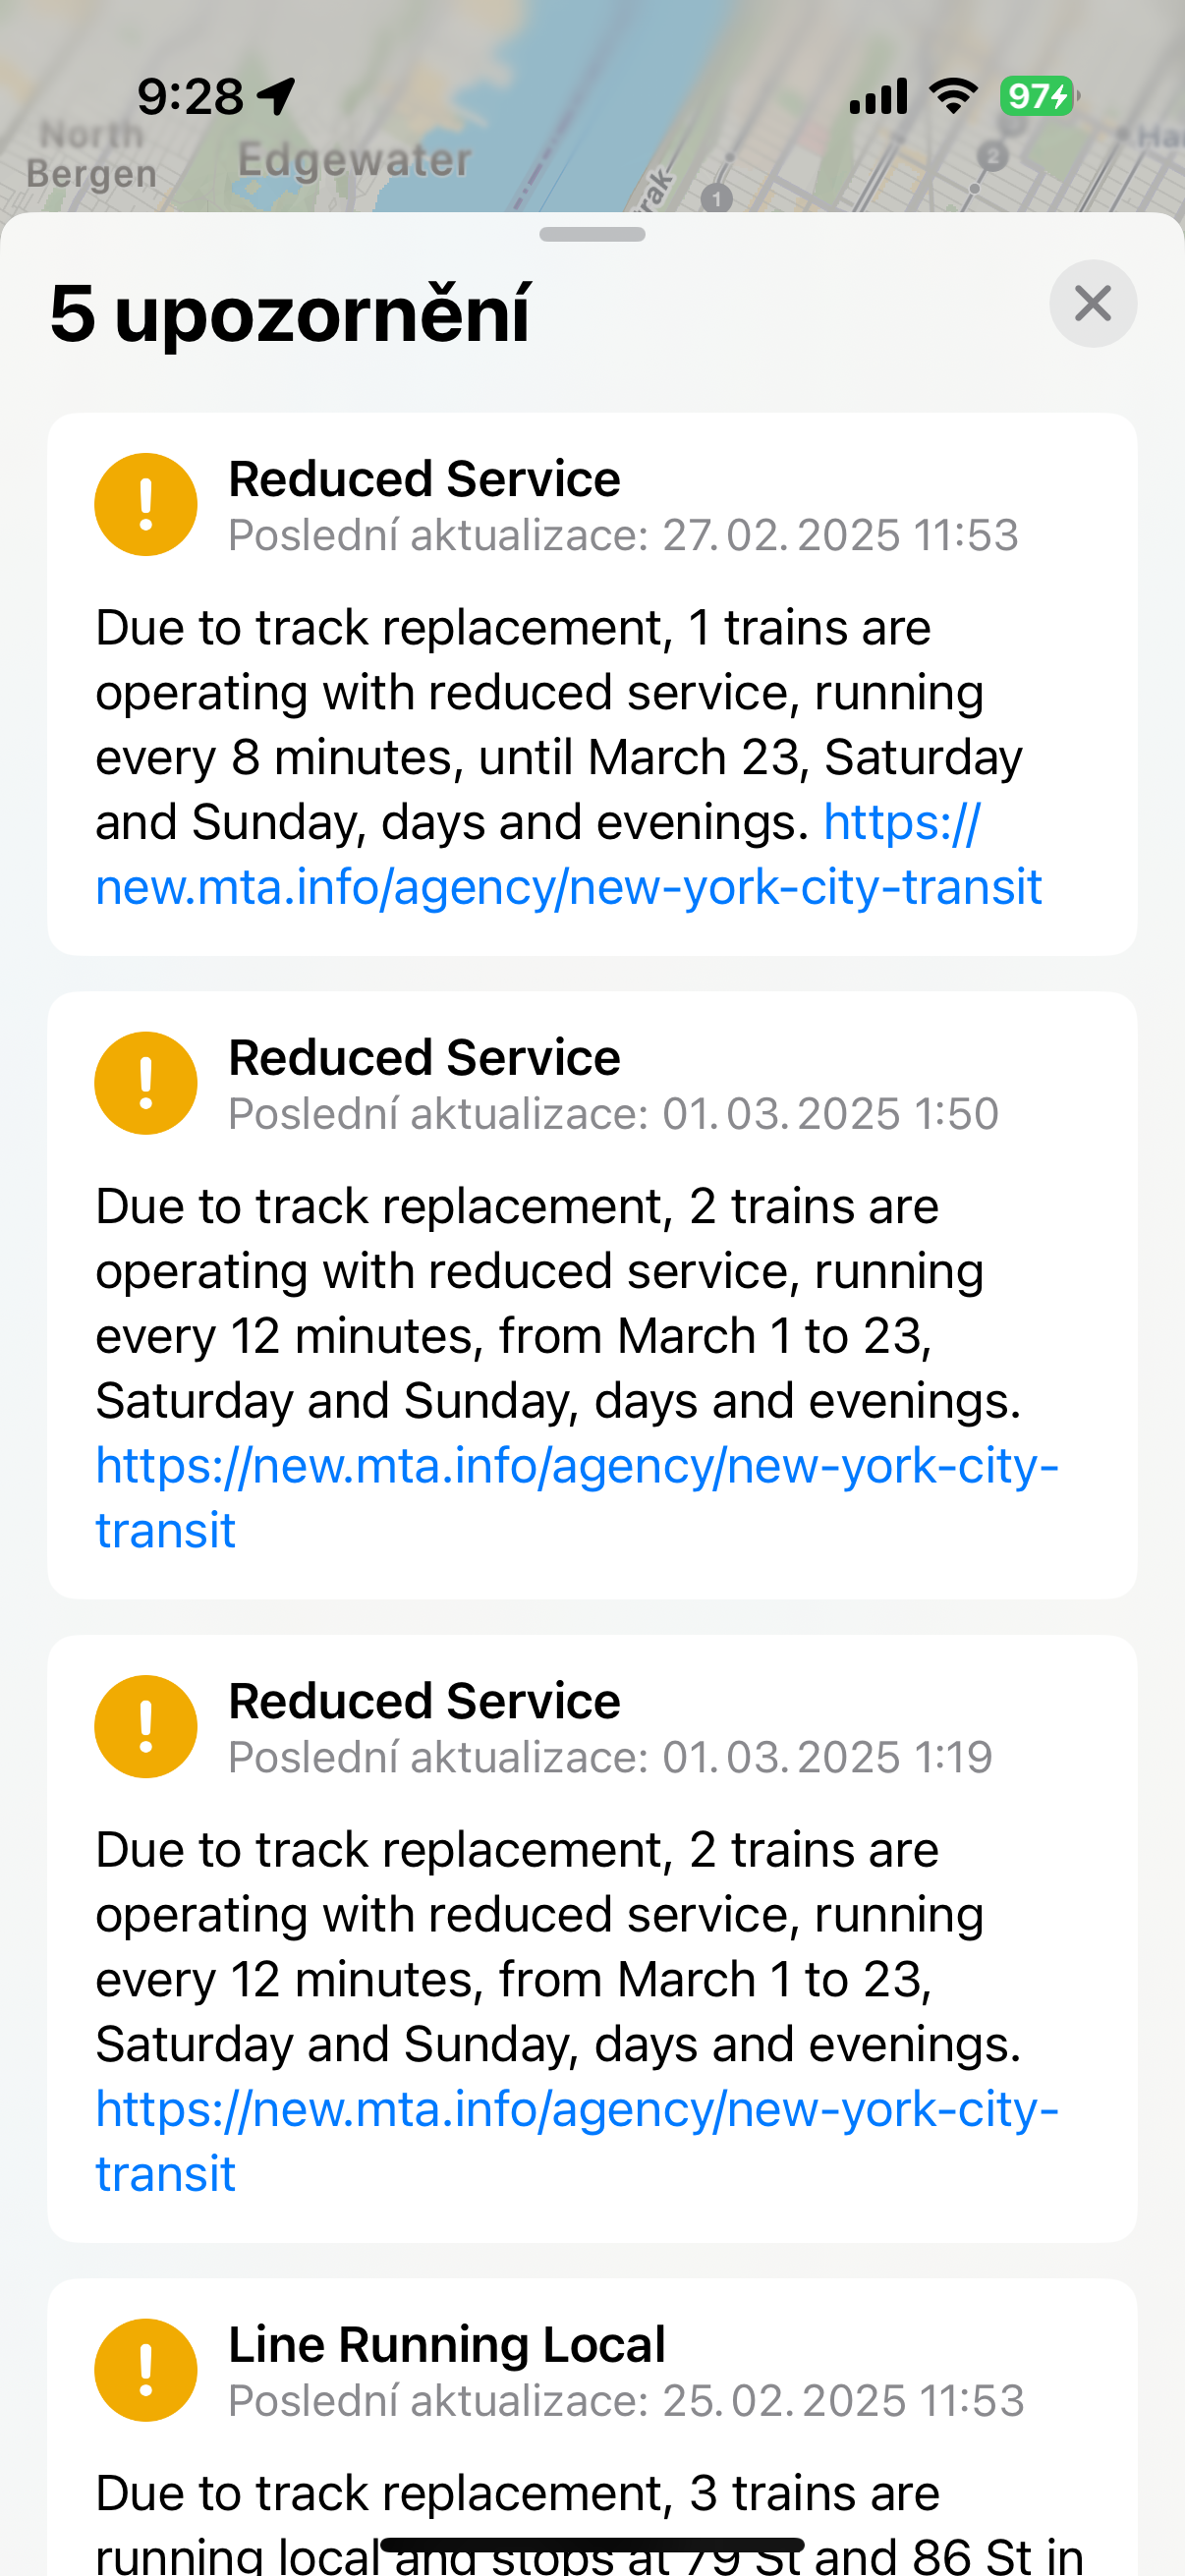Viewport: 1185px width, 2576px height.
Task: Close the 5 upozornění alerts sheet
Action: 1092,303
